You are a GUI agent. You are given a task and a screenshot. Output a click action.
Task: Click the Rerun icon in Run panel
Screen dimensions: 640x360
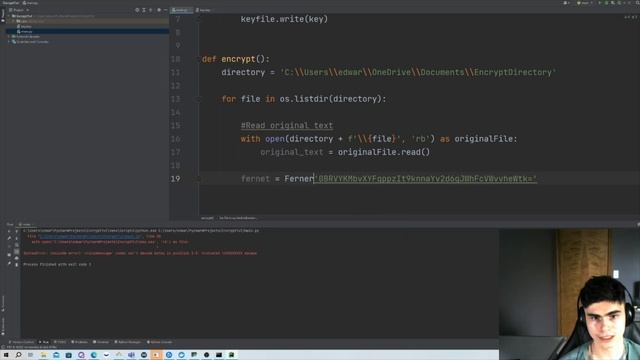pyautogui.click(x=9, y=231)
